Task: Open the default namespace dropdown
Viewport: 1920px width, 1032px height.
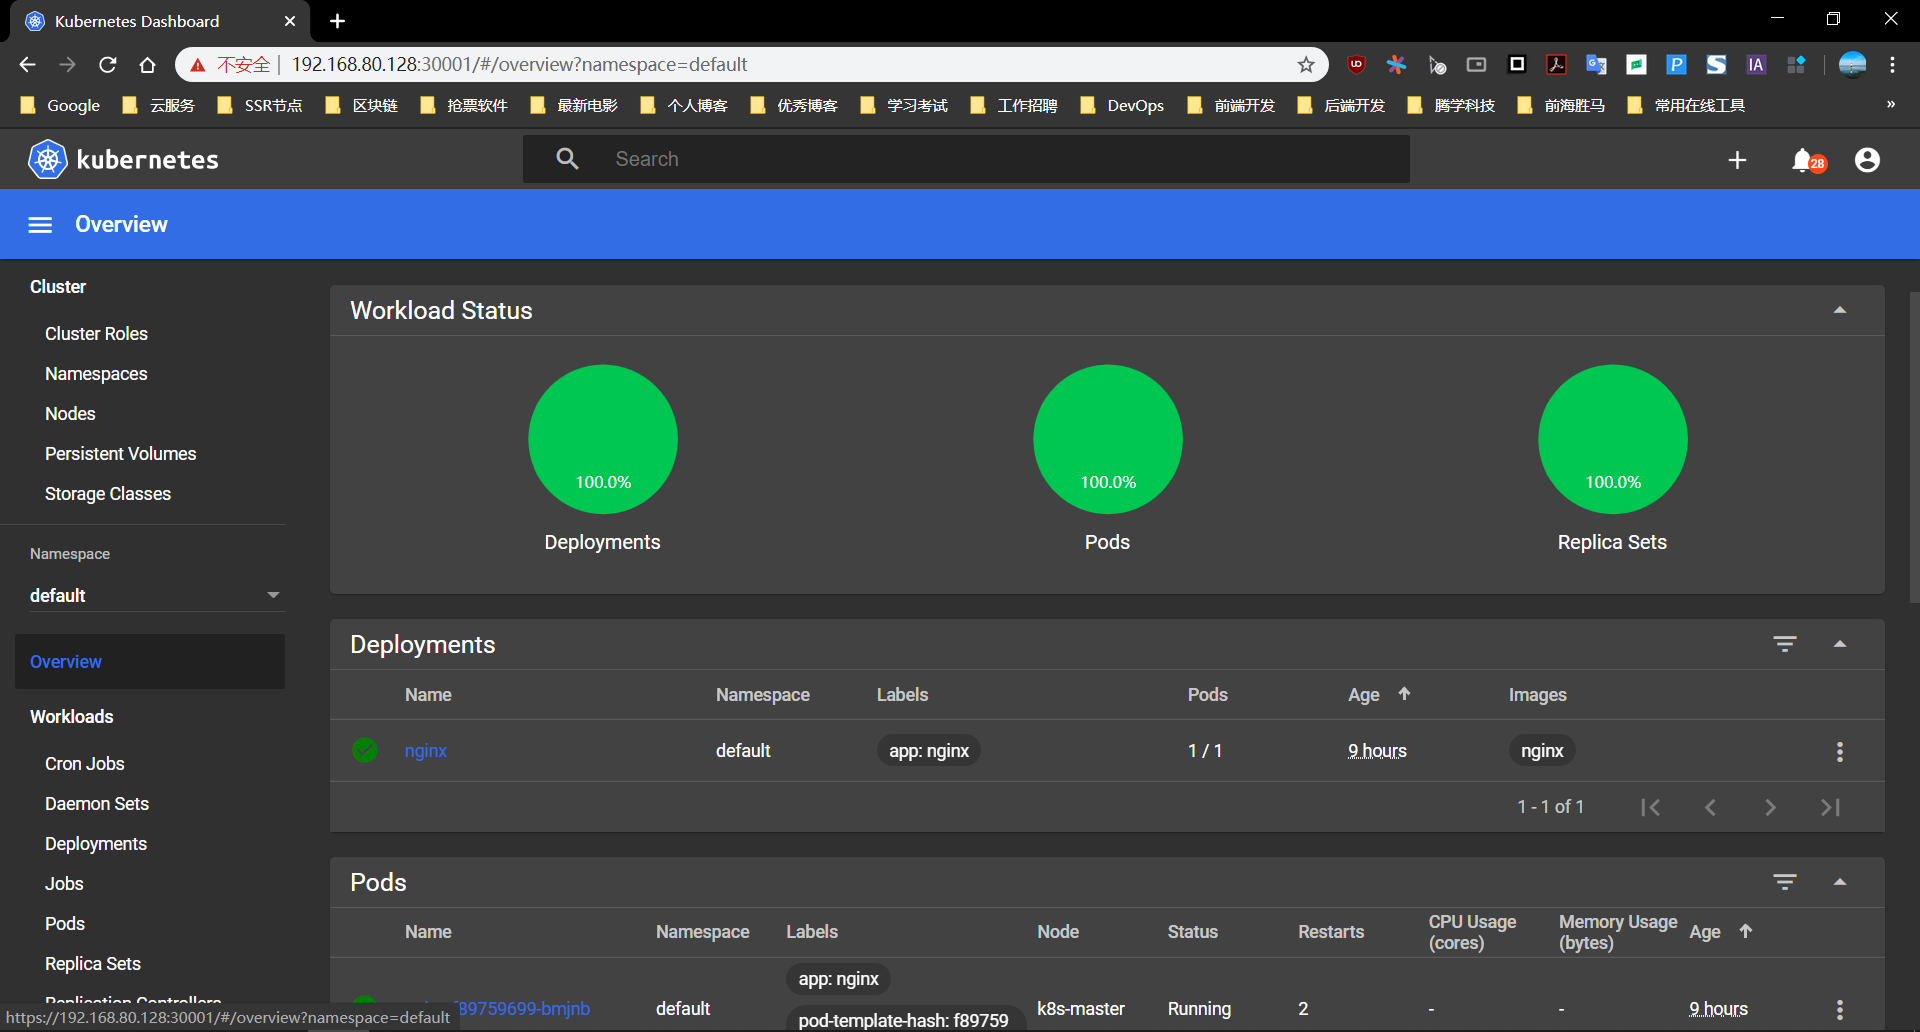Action: coord(155,595)
